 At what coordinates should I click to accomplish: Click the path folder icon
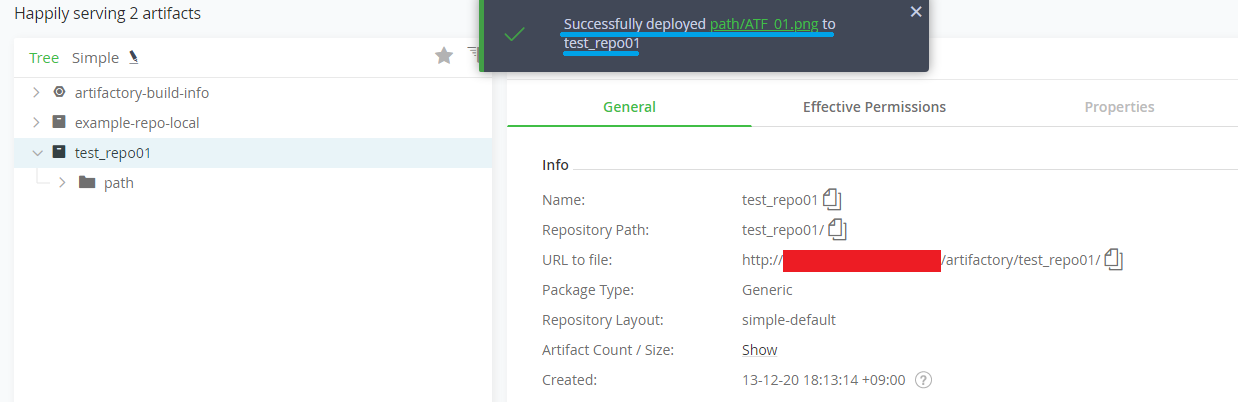coord(87,182)
